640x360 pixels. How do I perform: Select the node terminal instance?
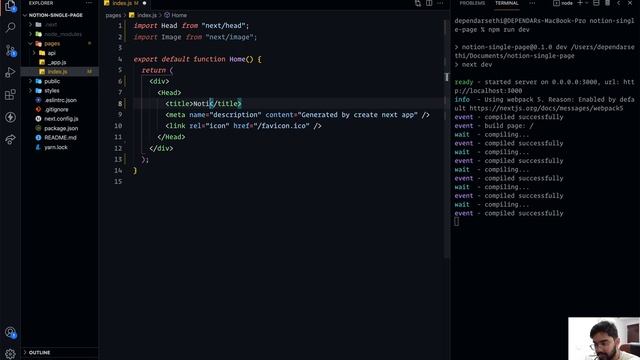(563, 3)
